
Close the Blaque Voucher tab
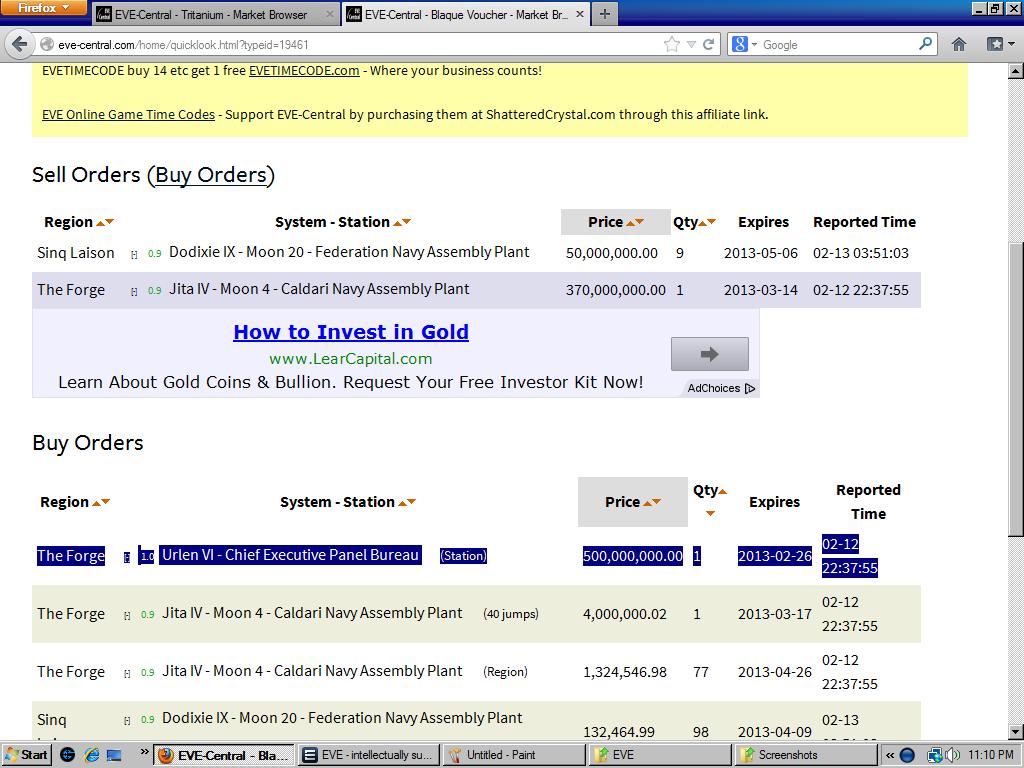click(x=579, y=14)
